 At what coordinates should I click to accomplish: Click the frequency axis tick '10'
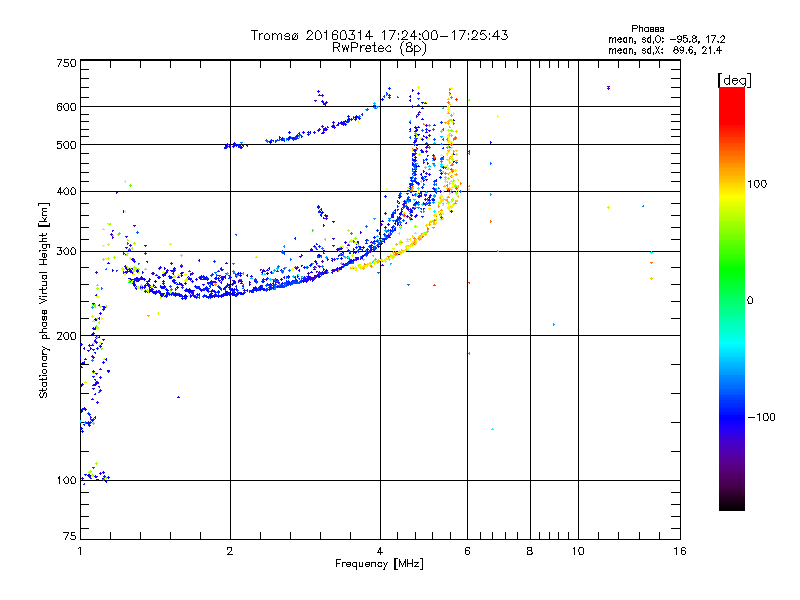point(578,551)
